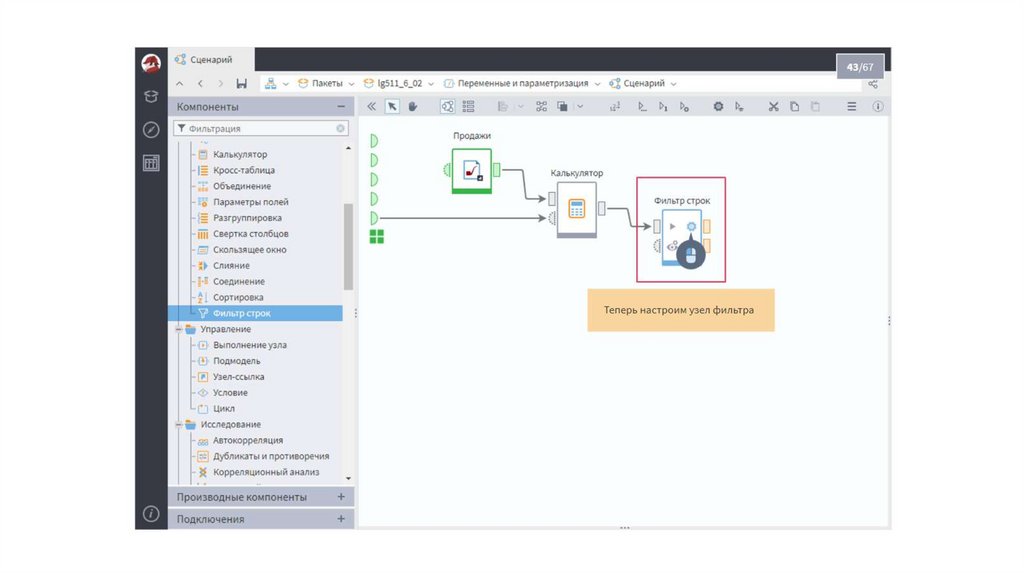Open the compass navigation icon in left sidebar
This screenshot has height=574, width=1024.
tap(151, 130)
